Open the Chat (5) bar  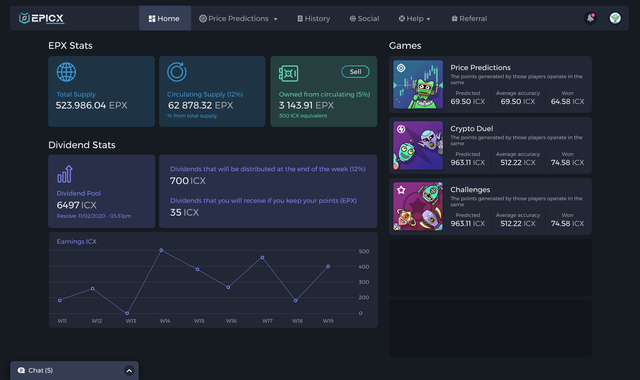(x=74, y=371)
